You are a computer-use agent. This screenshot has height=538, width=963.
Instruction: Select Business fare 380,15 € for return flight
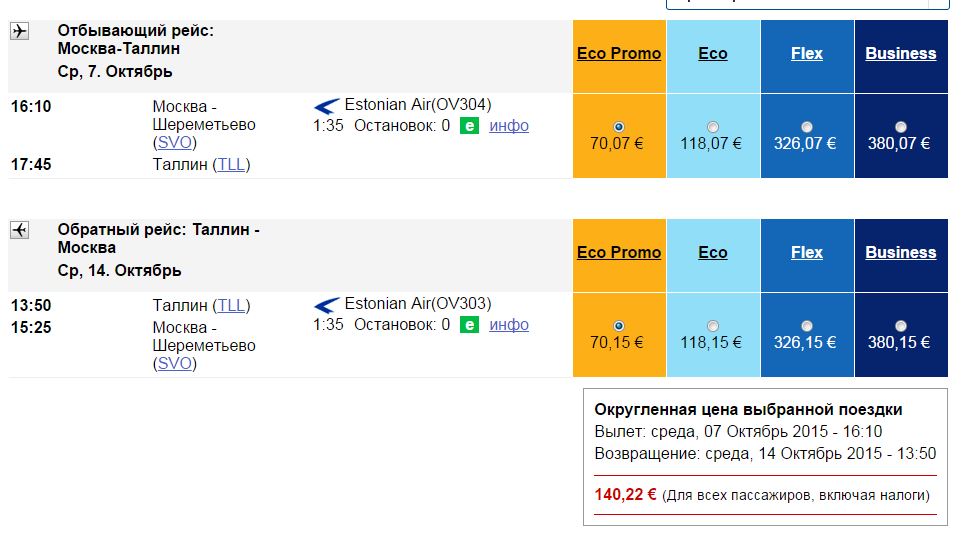(x=900, y=326)
